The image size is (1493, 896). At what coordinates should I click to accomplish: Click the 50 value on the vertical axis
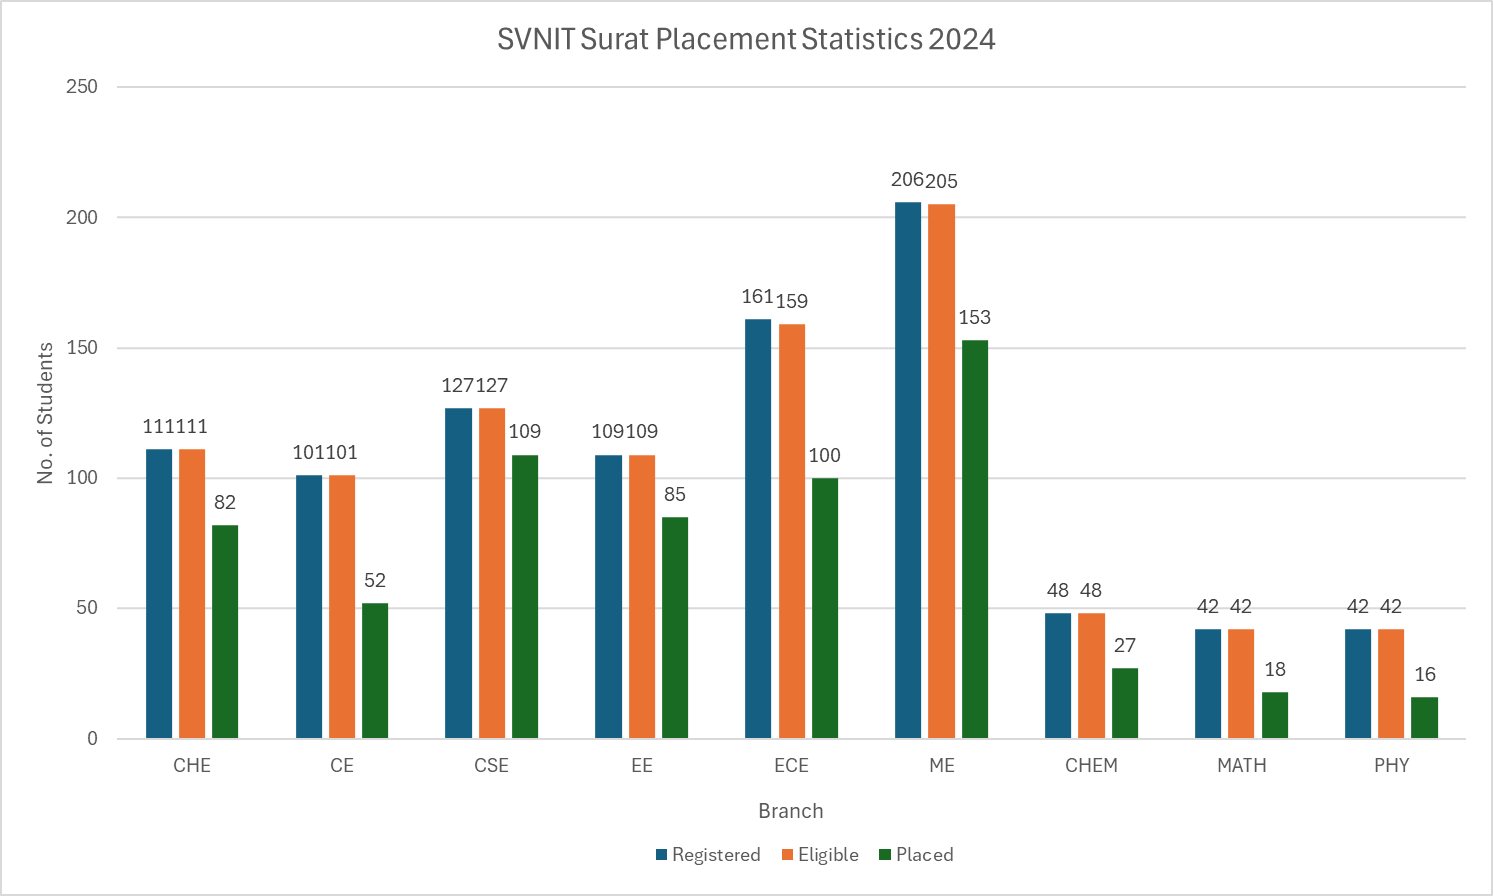coord(87,608)
